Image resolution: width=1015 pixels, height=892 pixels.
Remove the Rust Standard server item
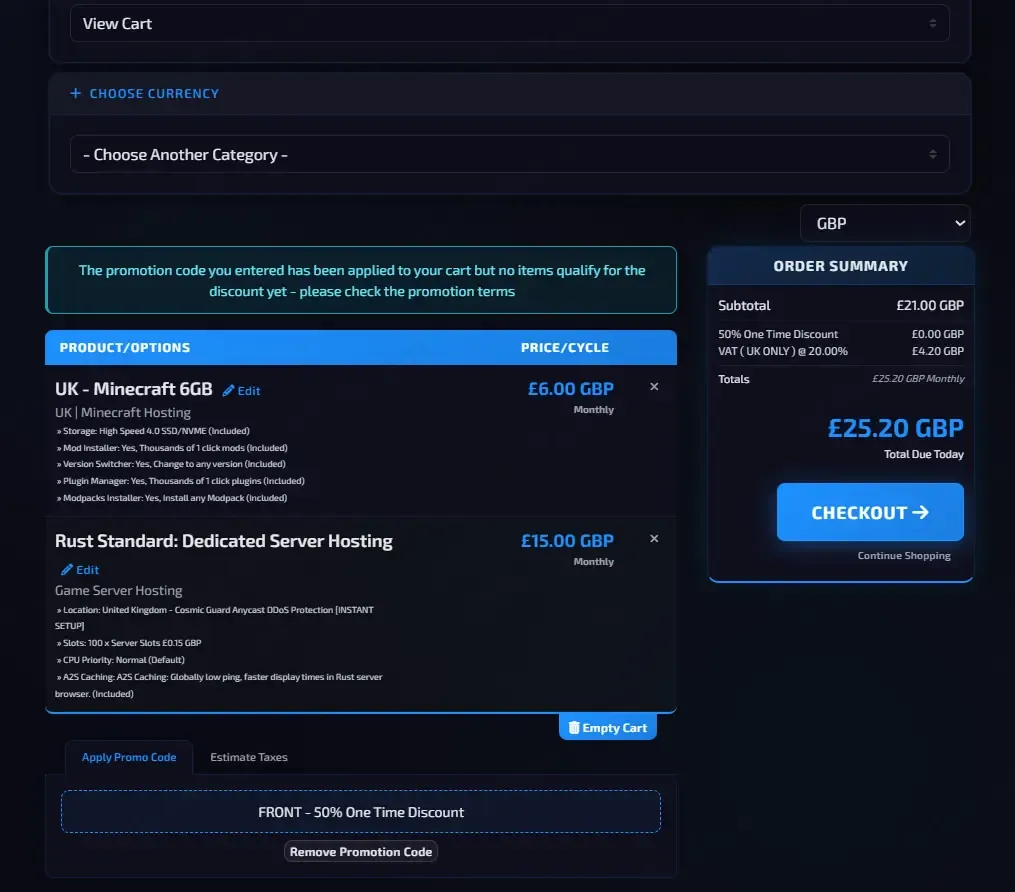[654, 539]
